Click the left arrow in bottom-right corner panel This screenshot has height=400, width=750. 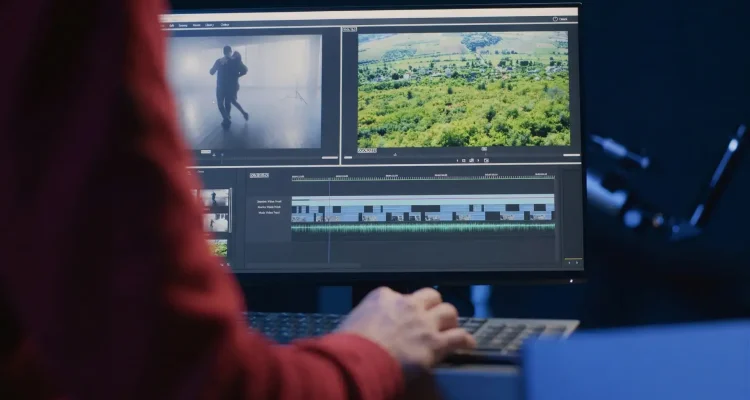(569, 263)
